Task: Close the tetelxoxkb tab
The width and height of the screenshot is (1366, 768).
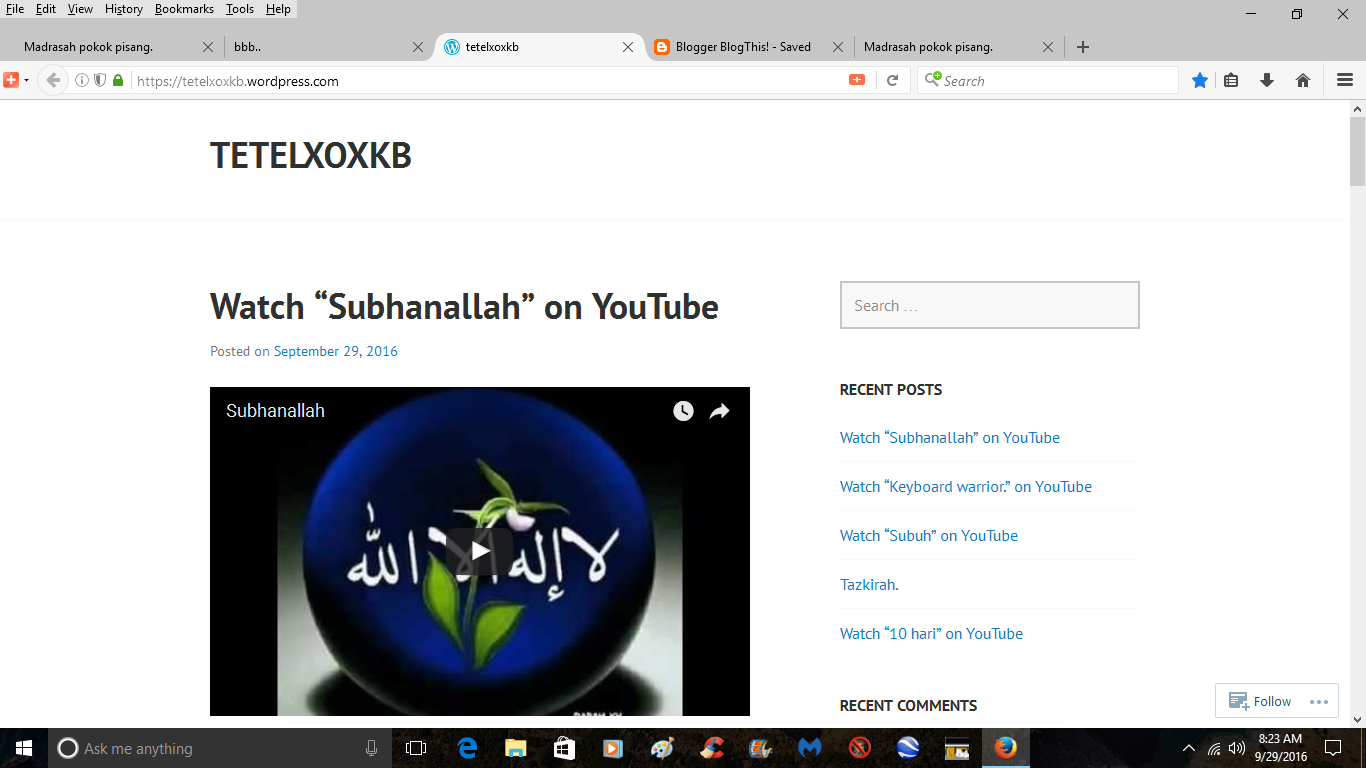Action: [x=628, y=47]
